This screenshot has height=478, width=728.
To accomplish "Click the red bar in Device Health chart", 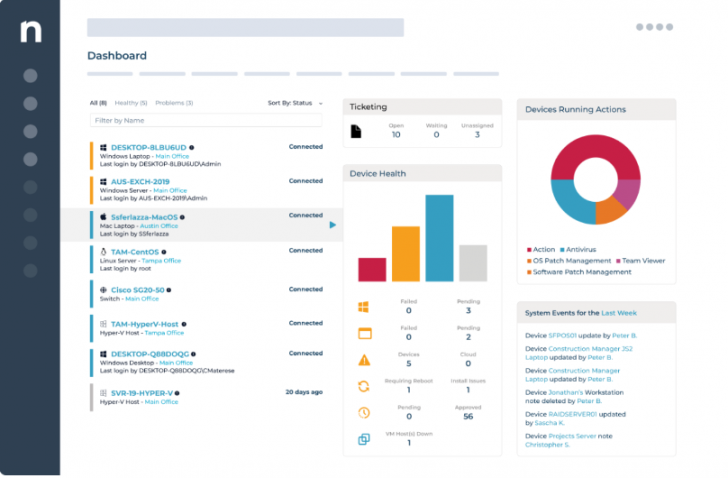I will pyautogui.click(x=372, y=270).
